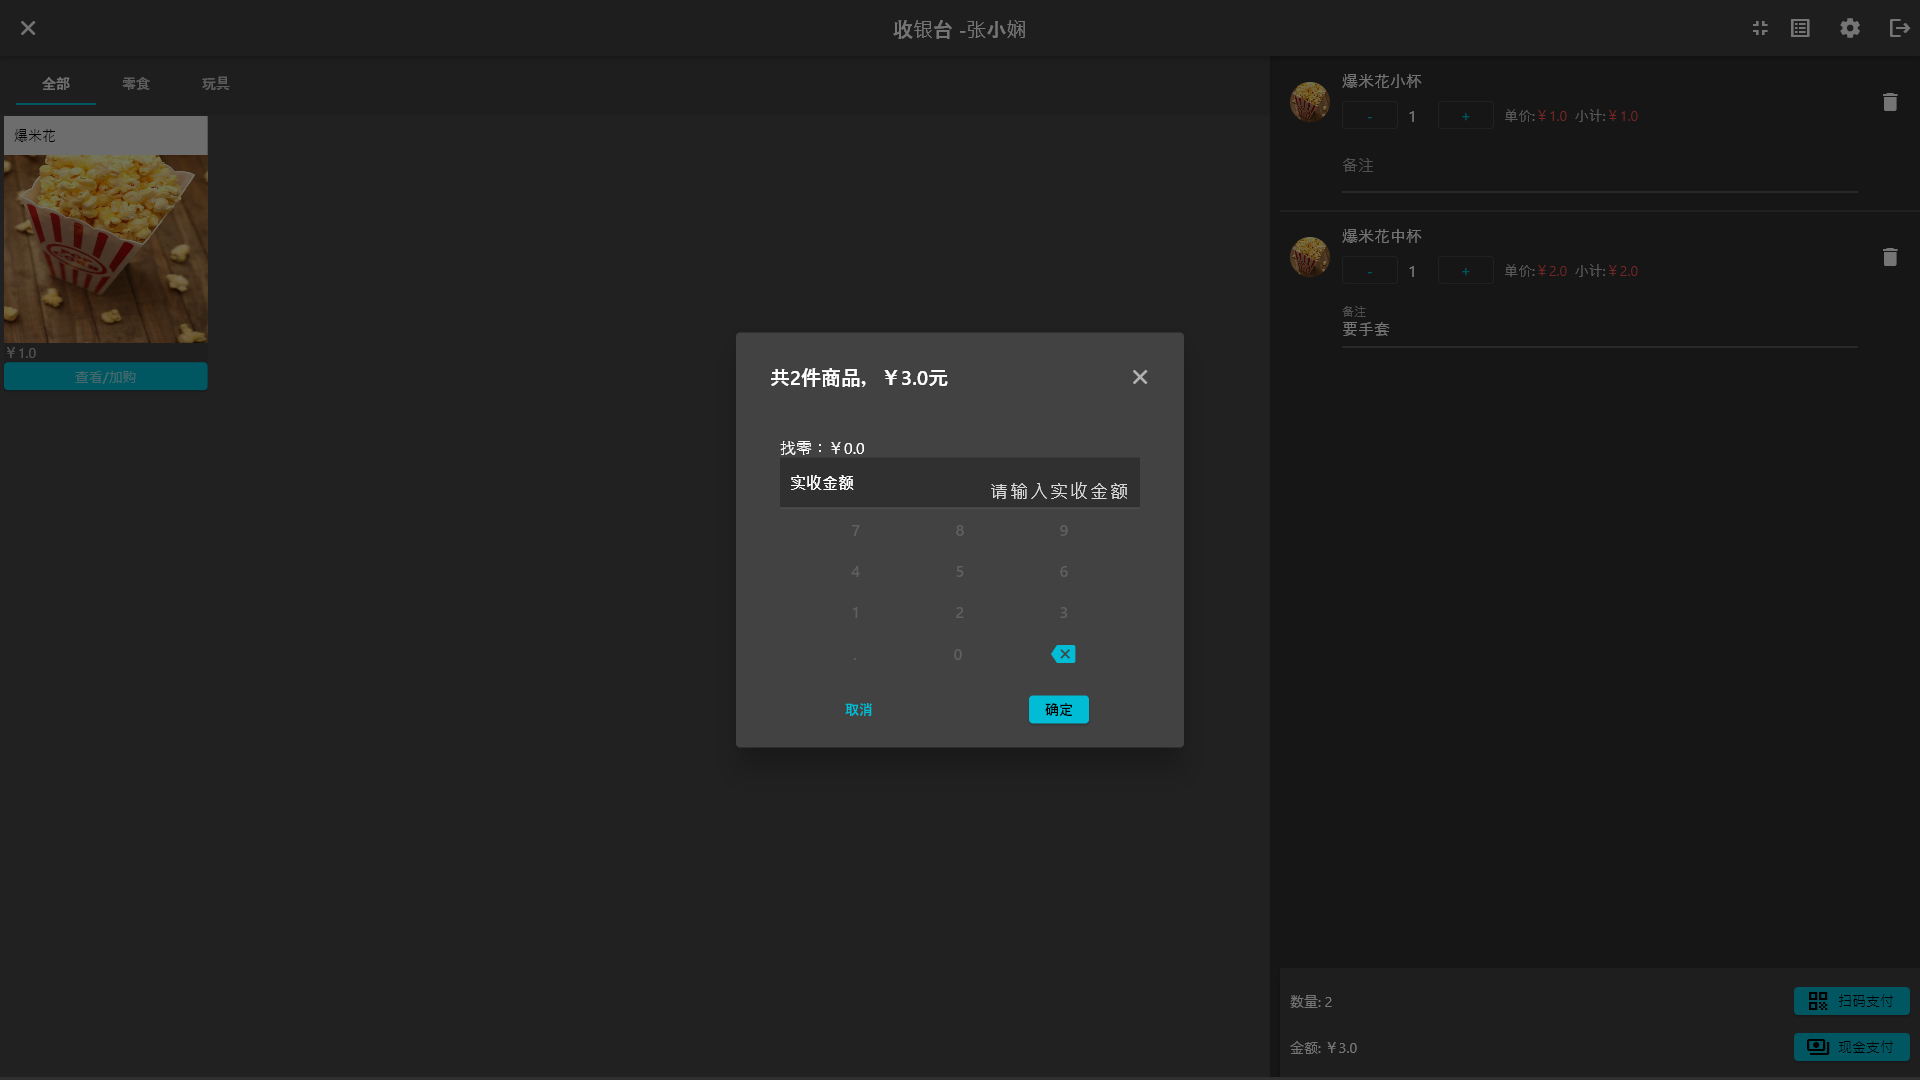Delete the 爆米花小杯 cart item
This screenshot has width=1920, height=1080.
pyautogui.click(x=1890, y=102)
